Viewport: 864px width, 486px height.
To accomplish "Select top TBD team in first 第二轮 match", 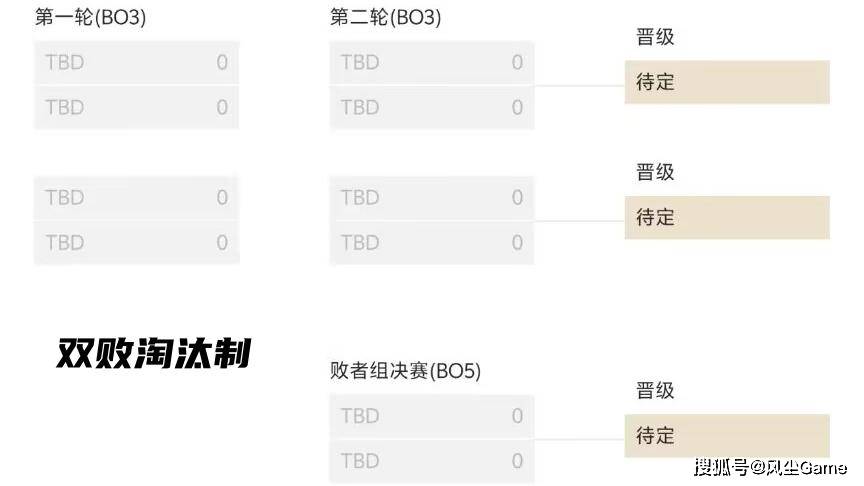I will point(431,63).
